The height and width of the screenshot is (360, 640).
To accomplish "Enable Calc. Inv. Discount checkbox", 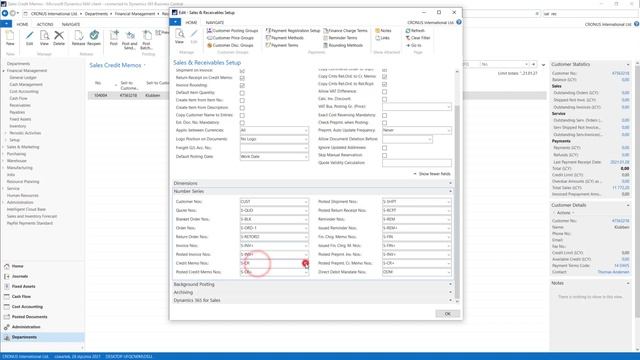I will 384,99.
